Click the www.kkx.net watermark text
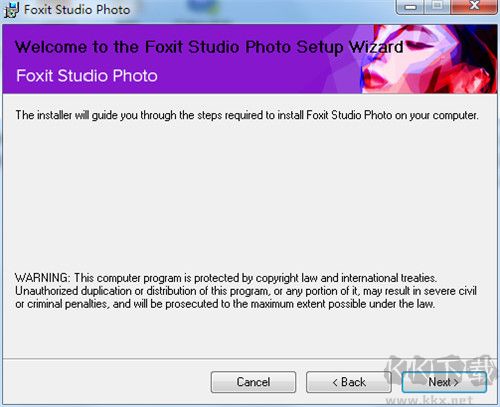 point(429,399)
